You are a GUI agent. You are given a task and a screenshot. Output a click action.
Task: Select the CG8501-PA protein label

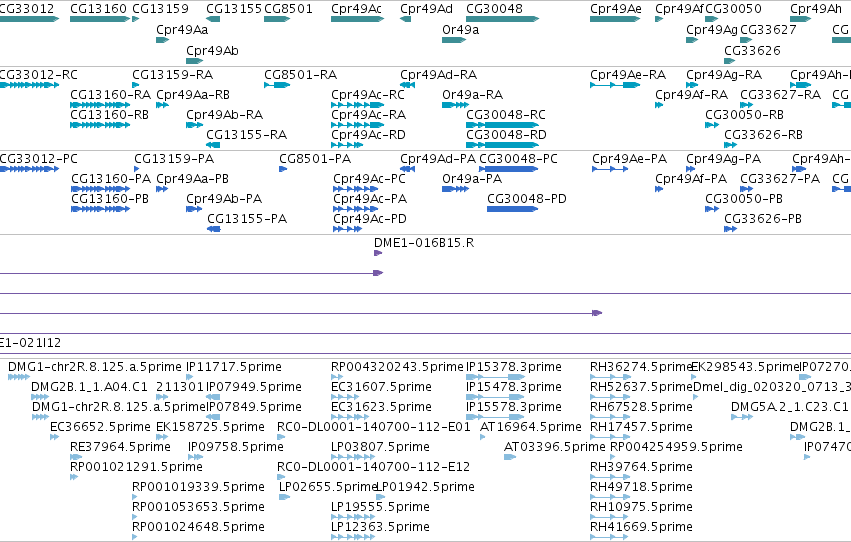point(315,158)
